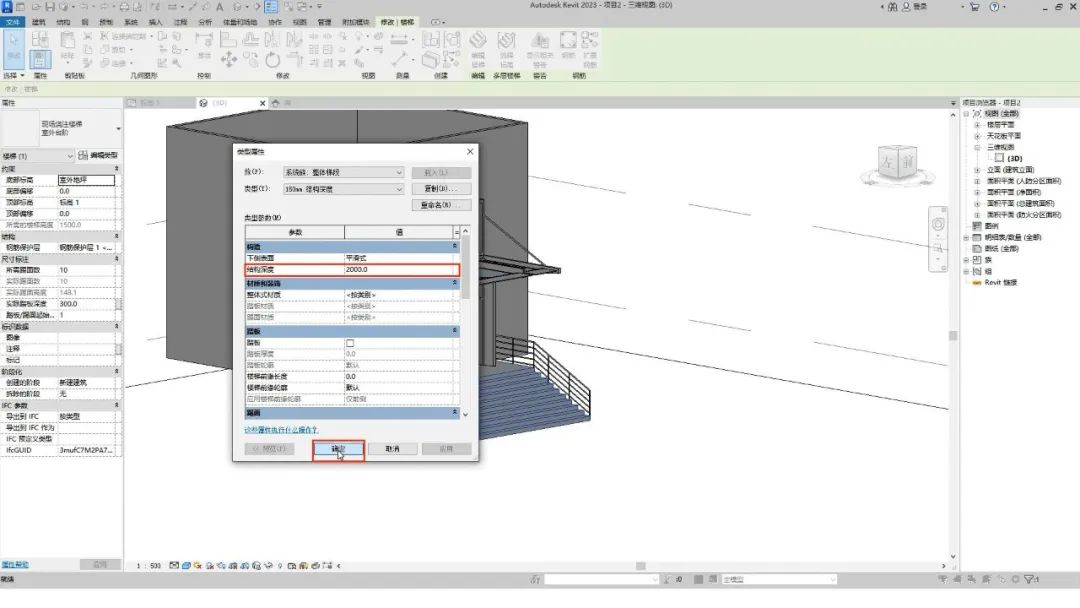Click the 2000.0 structural depth value field

401,269
